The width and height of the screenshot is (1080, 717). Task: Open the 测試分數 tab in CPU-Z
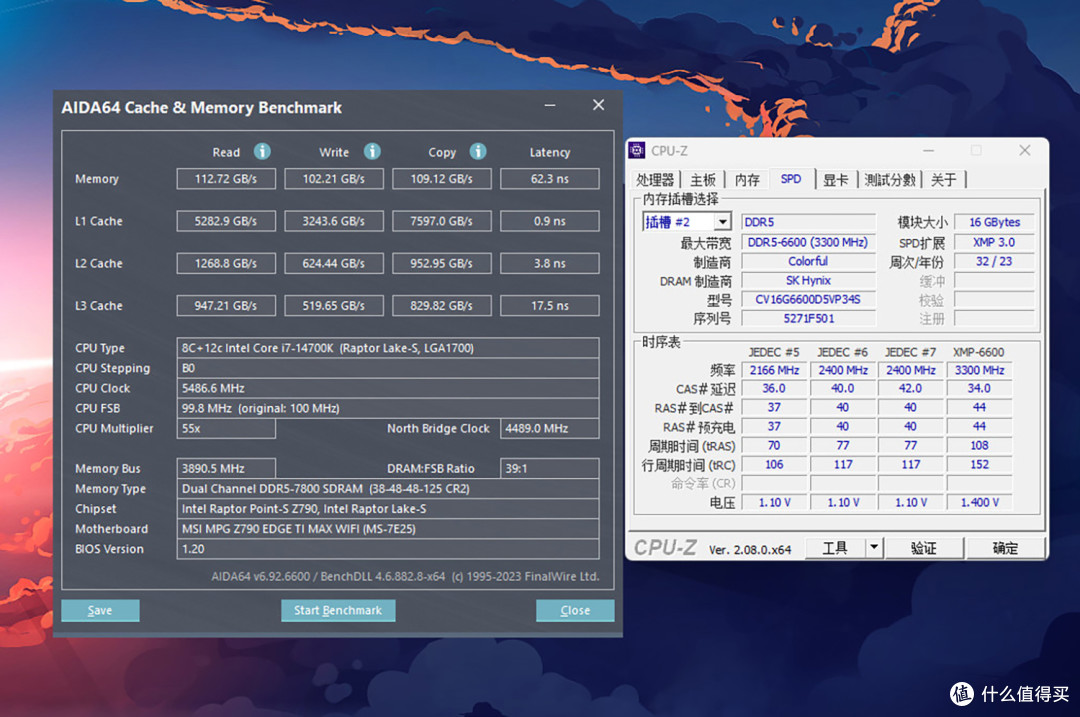click(889, 180)
